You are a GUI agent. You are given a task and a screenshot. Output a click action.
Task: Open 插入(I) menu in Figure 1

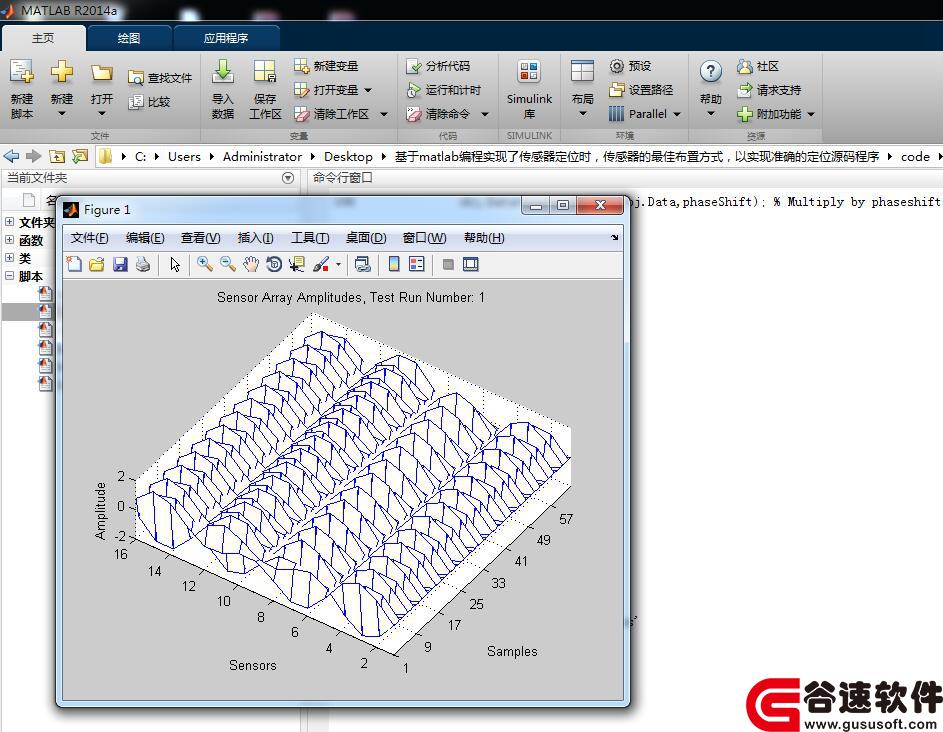(256, 238)
